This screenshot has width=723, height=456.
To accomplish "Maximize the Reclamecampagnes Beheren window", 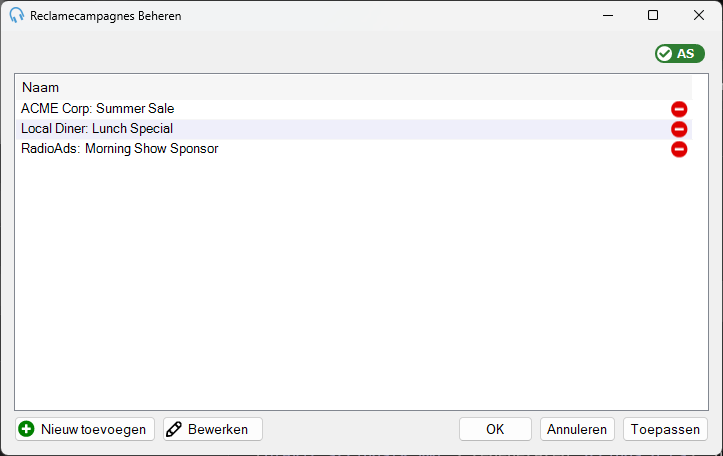I will (653, 15).
